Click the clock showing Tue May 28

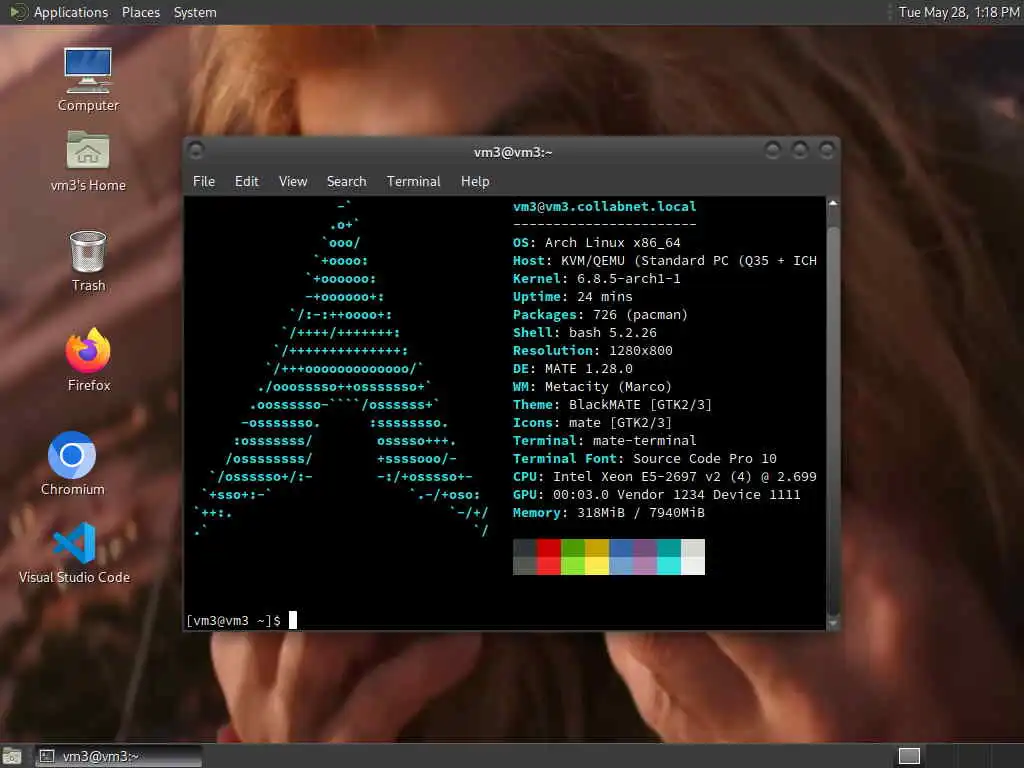click(959, 12)
